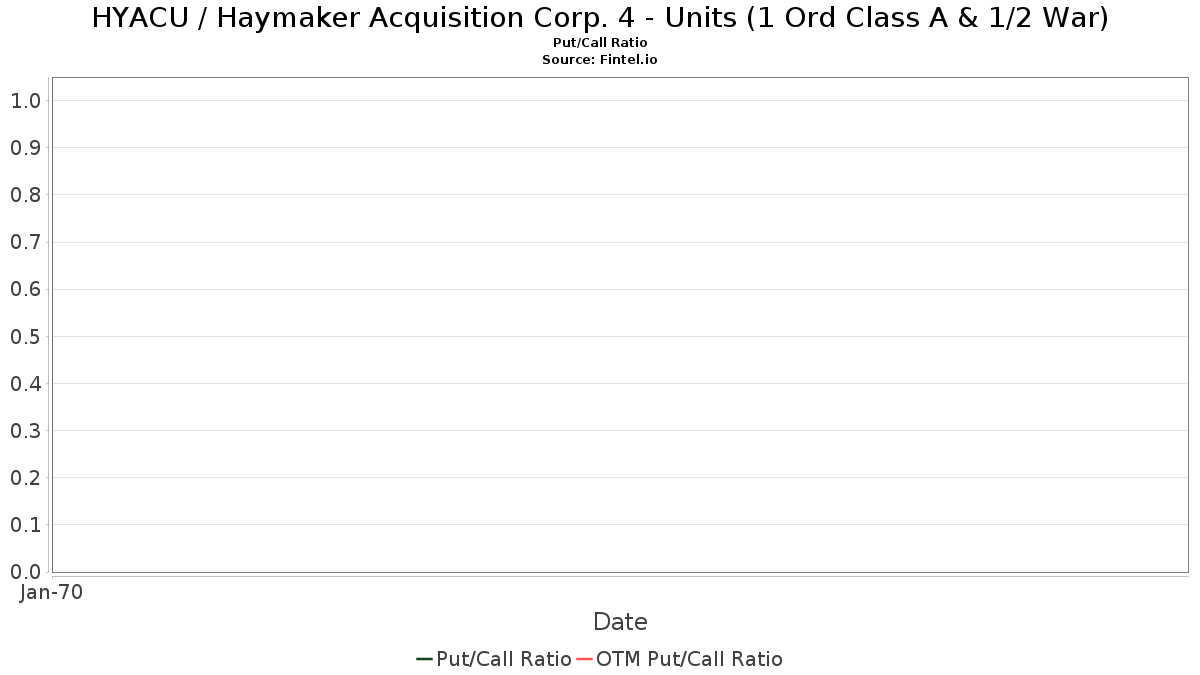The width and height of the screenshot is (1200, 675).
Task: Click the 1.0 y-axis label
Action: point(26,101)
